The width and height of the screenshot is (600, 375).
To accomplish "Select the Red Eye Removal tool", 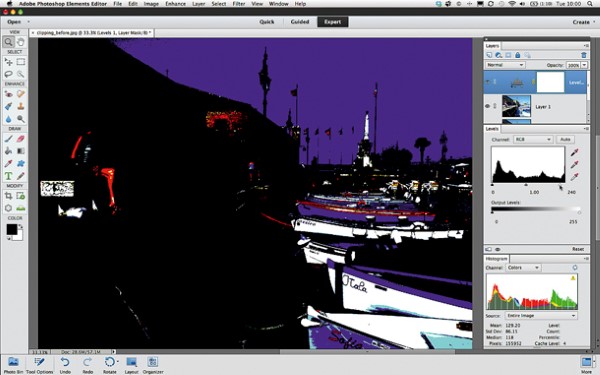I will pyautogui.click(x=8, y=94).
